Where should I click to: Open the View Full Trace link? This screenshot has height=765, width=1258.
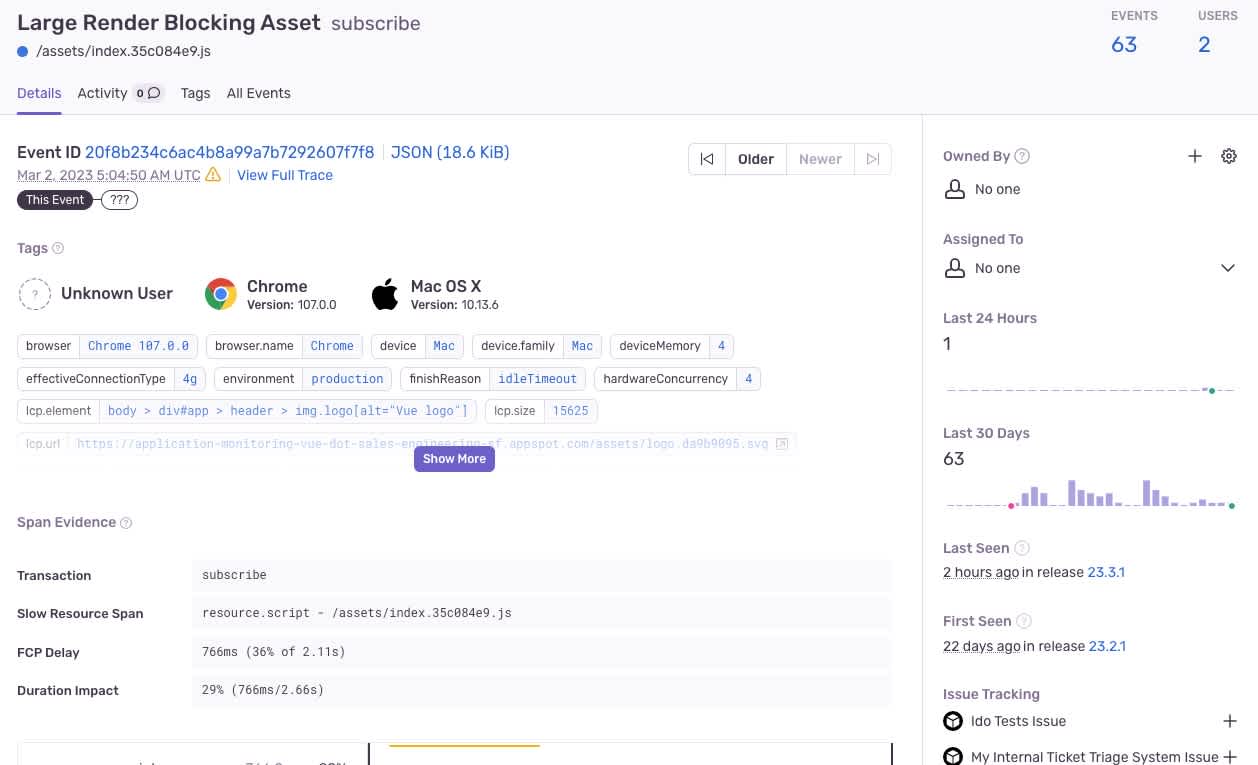285,175
